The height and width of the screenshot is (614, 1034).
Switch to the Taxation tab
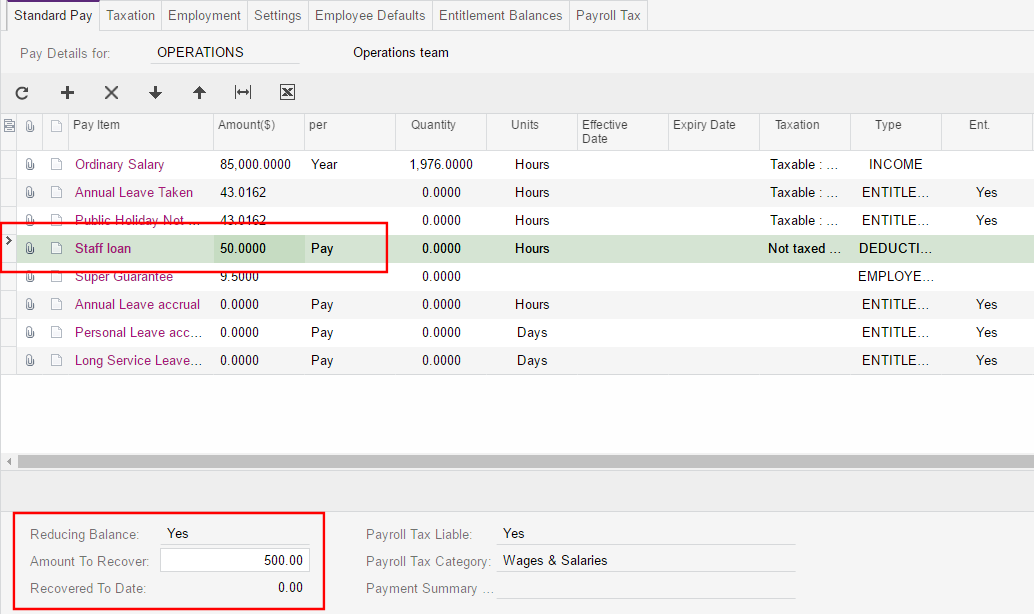[131, 16]
